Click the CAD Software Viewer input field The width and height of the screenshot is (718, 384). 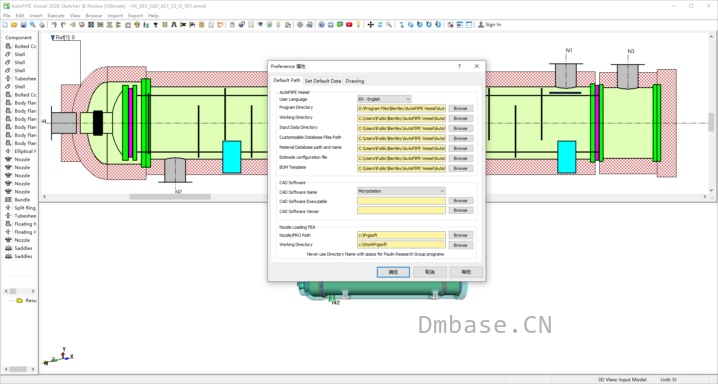click(401, 211)
